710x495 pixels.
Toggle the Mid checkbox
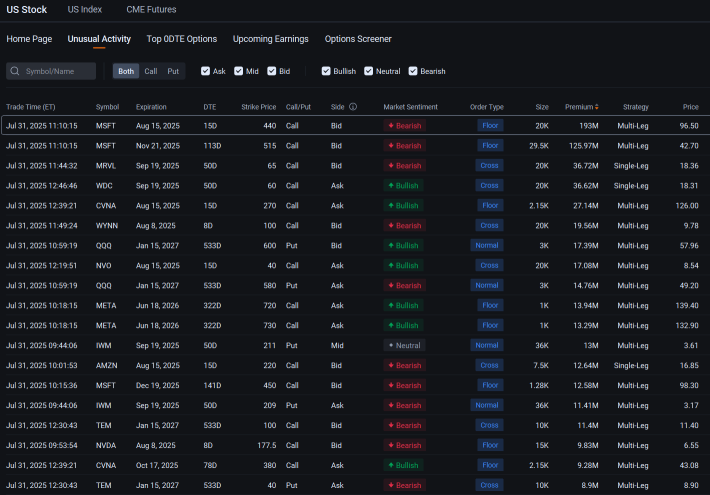click(239, 71)
